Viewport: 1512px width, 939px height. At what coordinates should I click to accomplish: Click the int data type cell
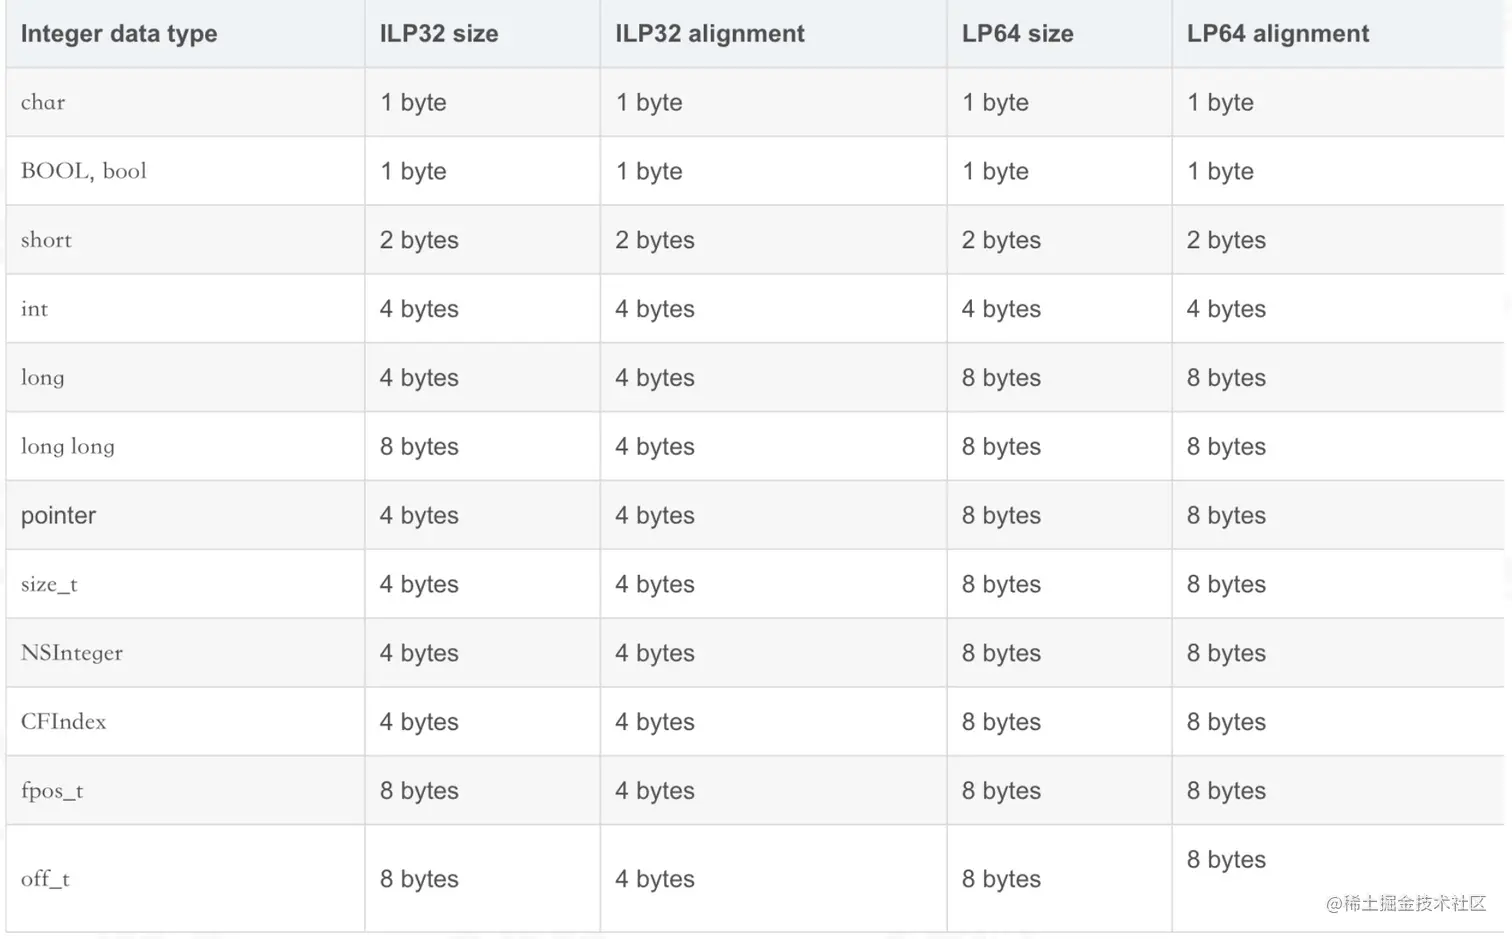(35, 309)
